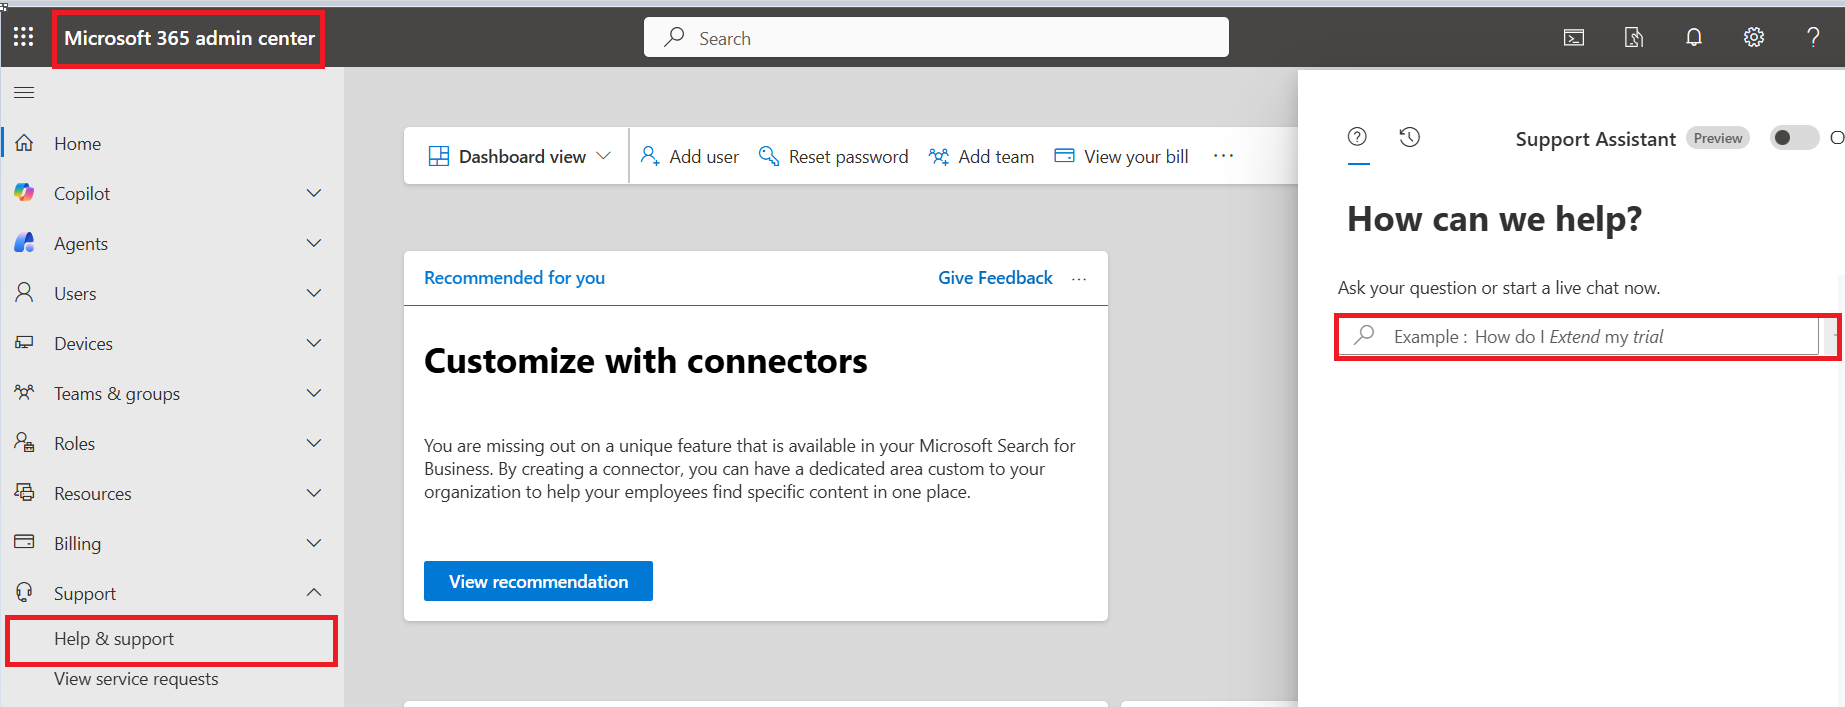
Task: Click the Microsoft 365 admin center title
Action: [189, 38]
